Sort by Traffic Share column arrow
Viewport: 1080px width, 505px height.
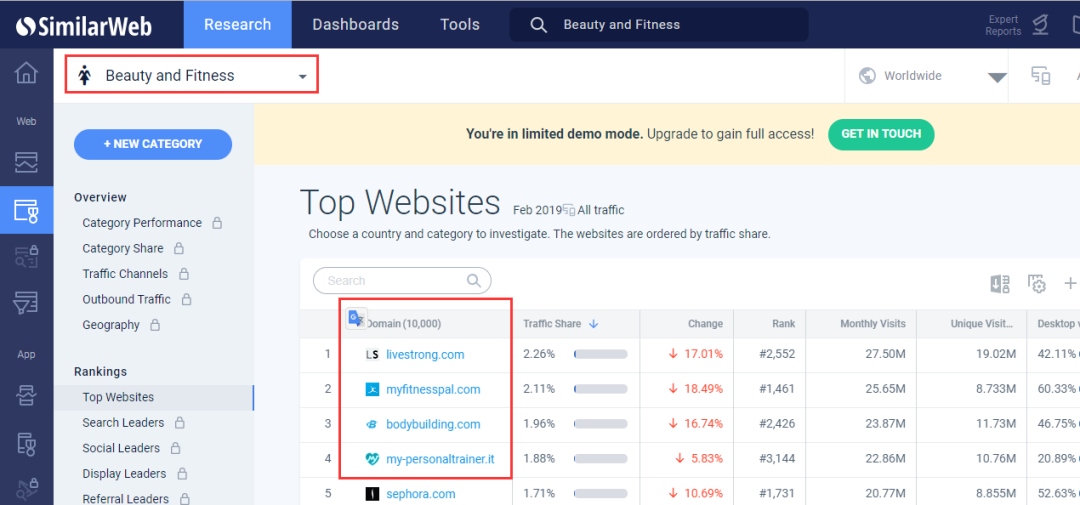pos(593,324)
